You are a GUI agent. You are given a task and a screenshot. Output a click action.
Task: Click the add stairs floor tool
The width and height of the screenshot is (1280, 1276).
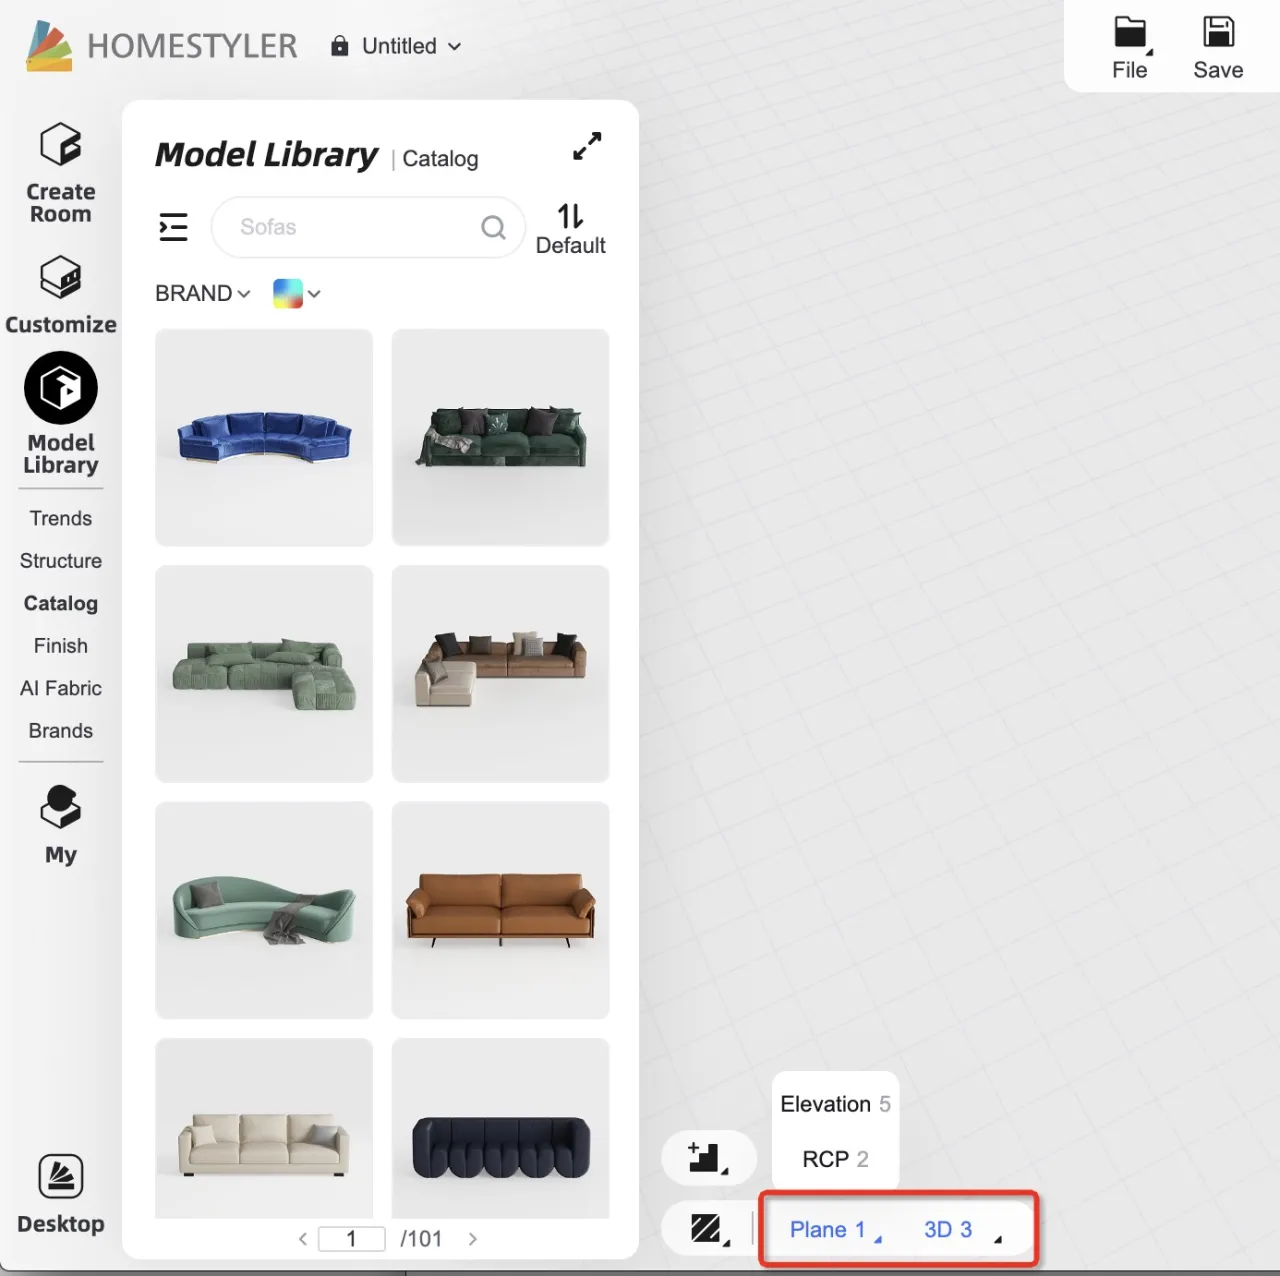coord(707,1158)
